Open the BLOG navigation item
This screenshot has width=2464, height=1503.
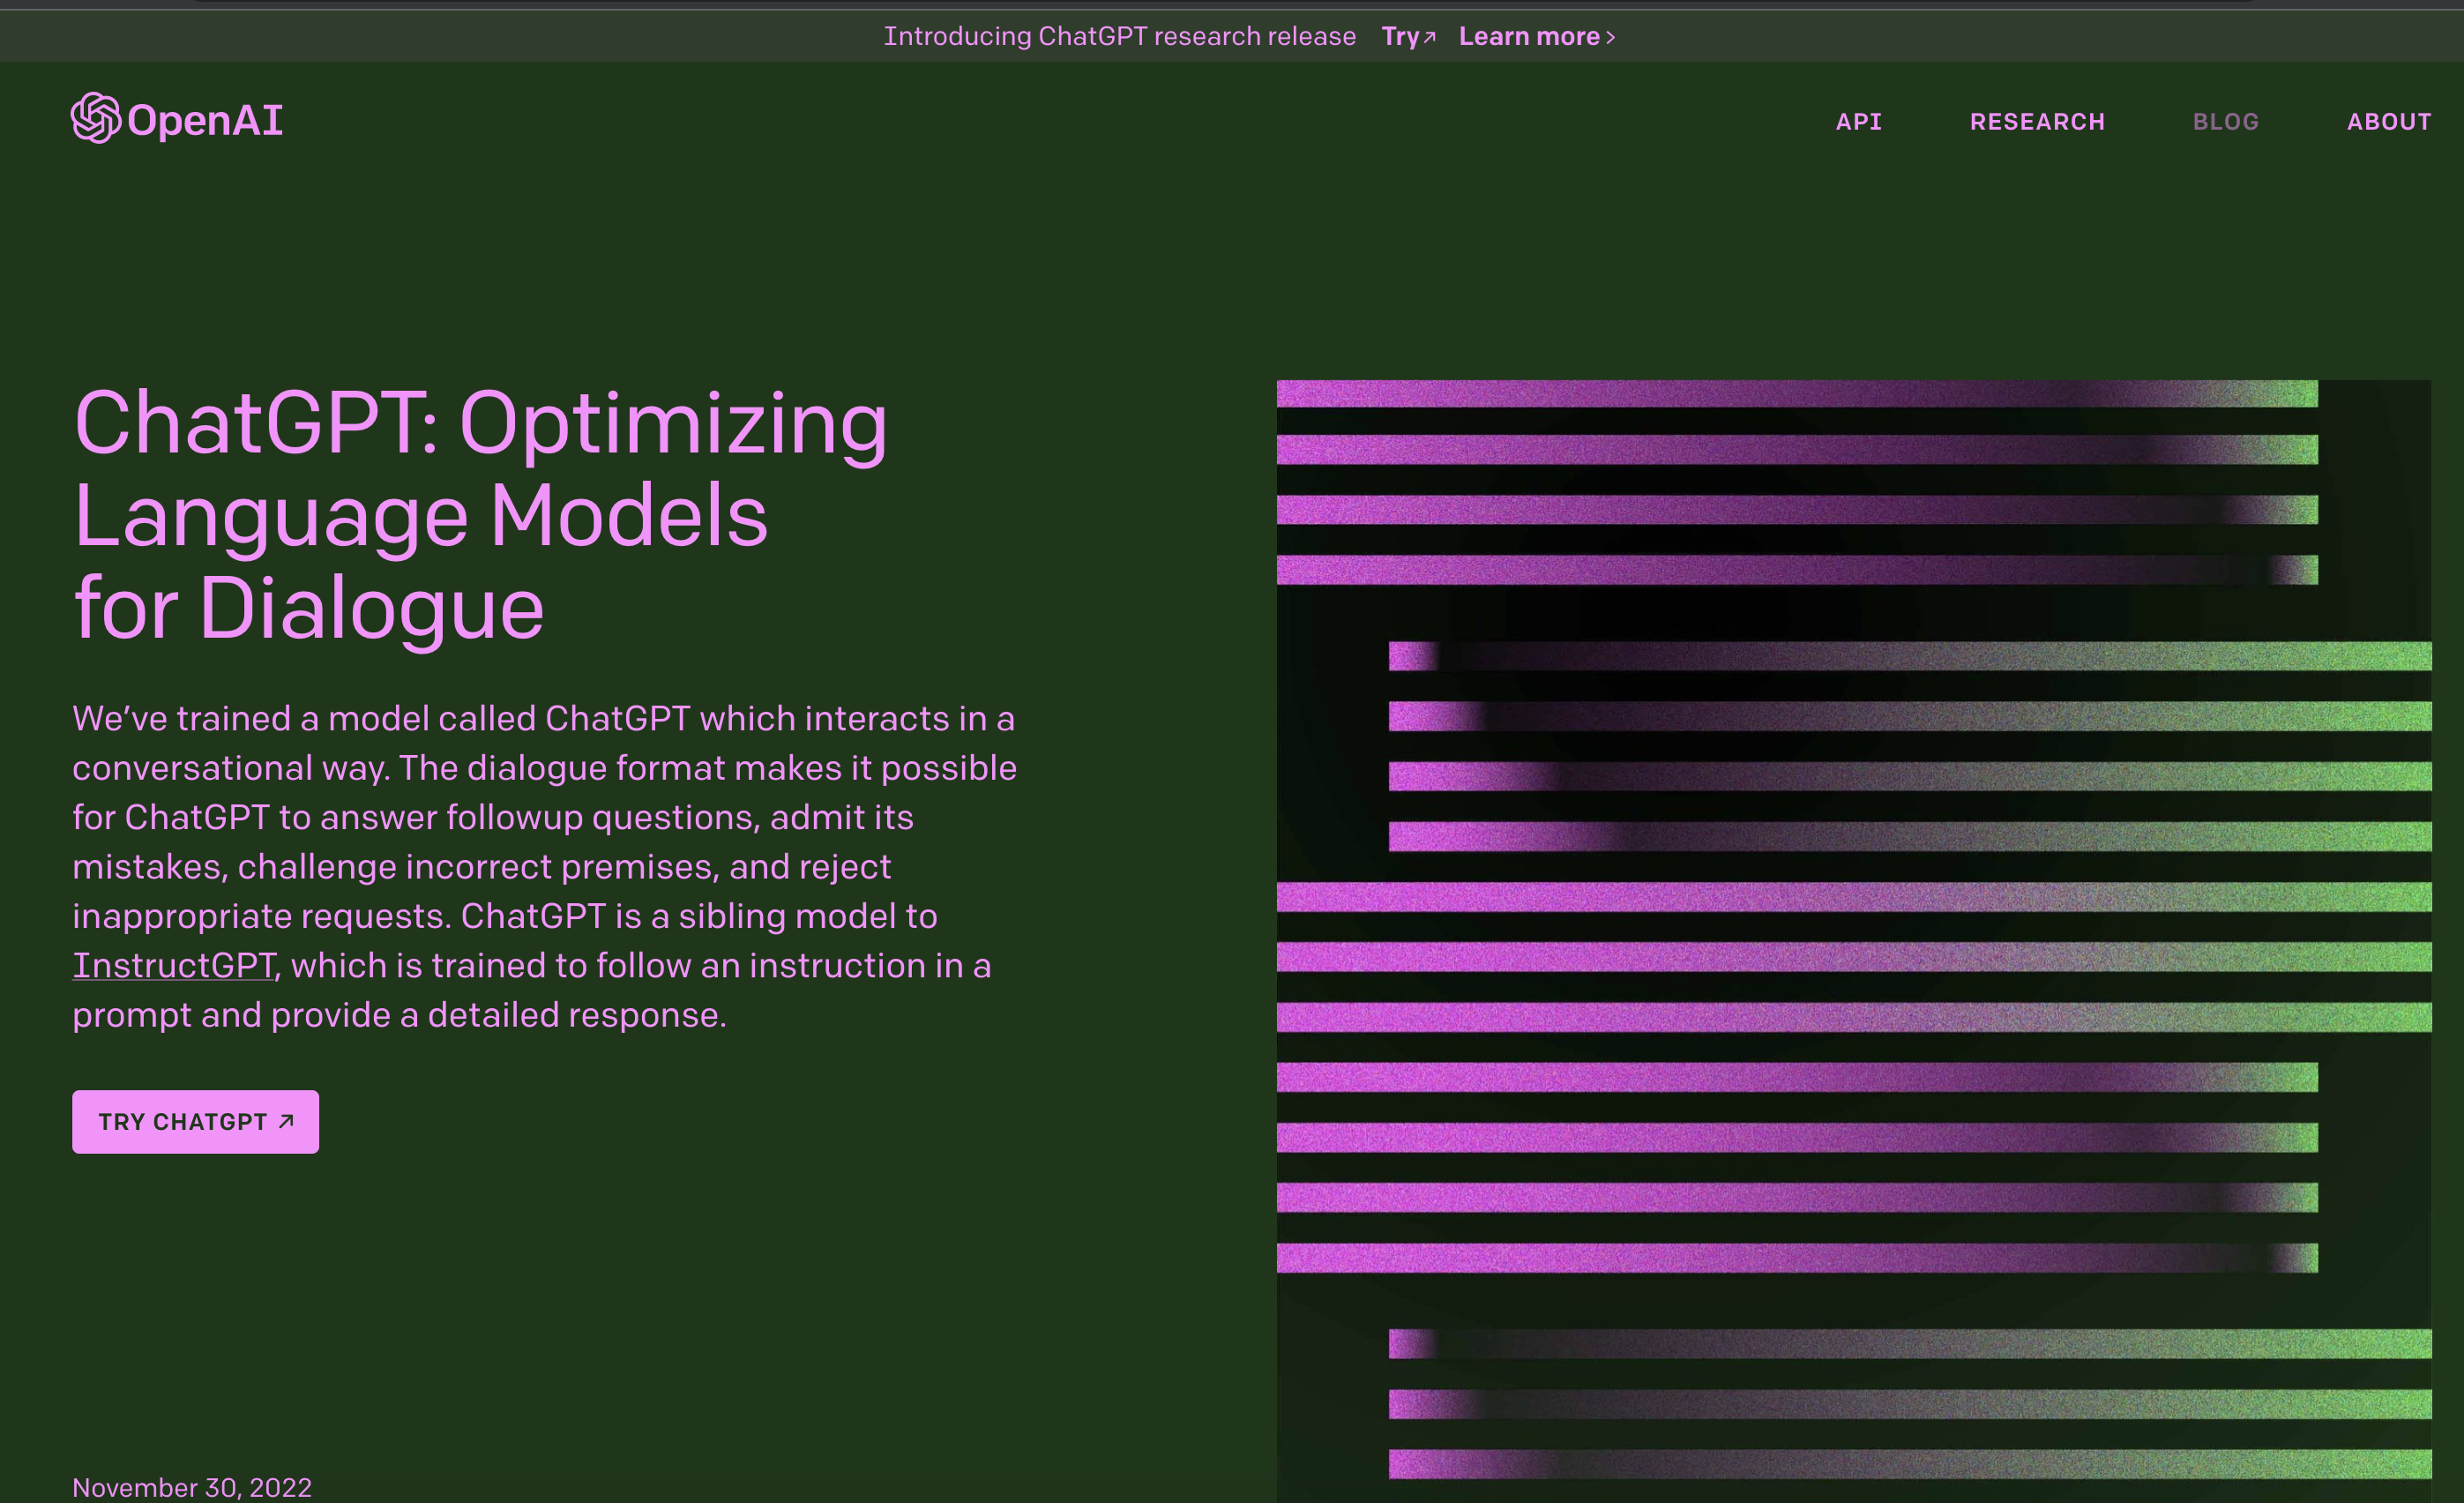[2225, 122]
